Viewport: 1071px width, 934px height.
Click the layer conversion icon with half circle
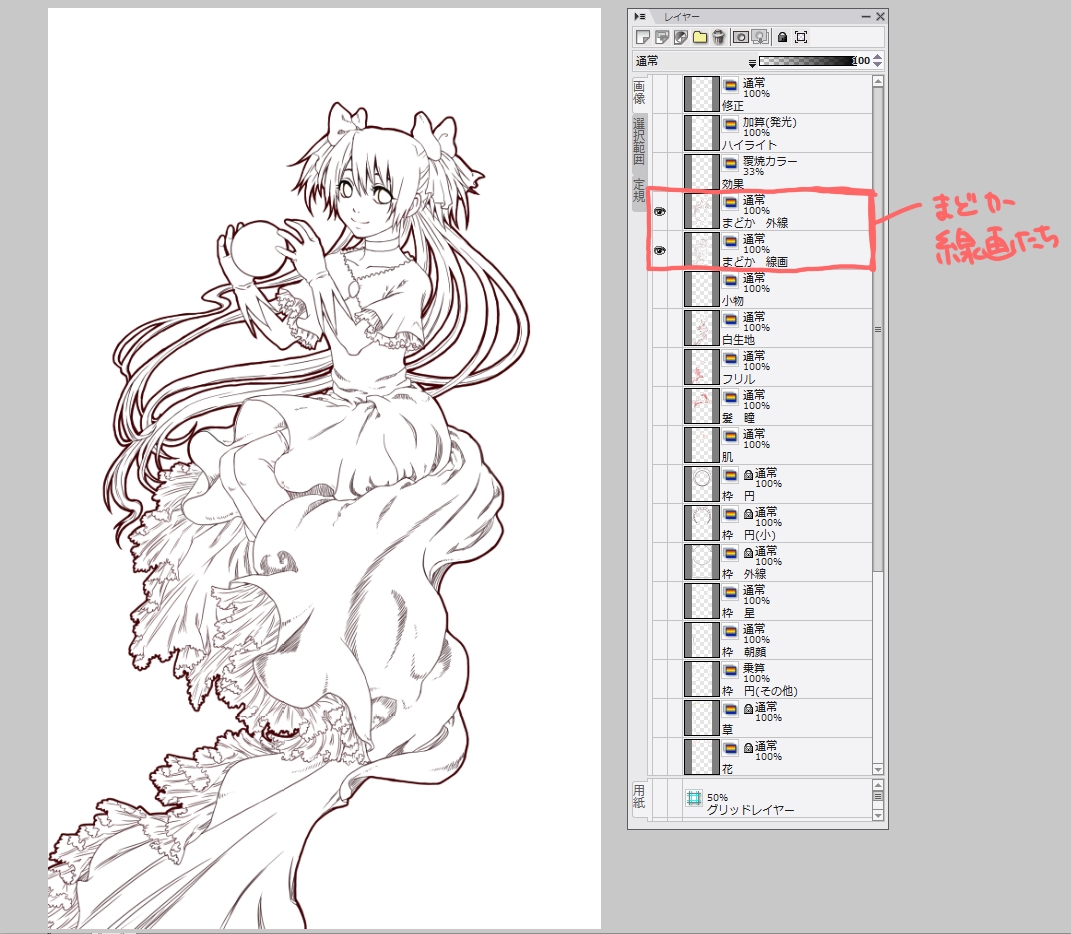pyautogui.click(x=681, y=37)
